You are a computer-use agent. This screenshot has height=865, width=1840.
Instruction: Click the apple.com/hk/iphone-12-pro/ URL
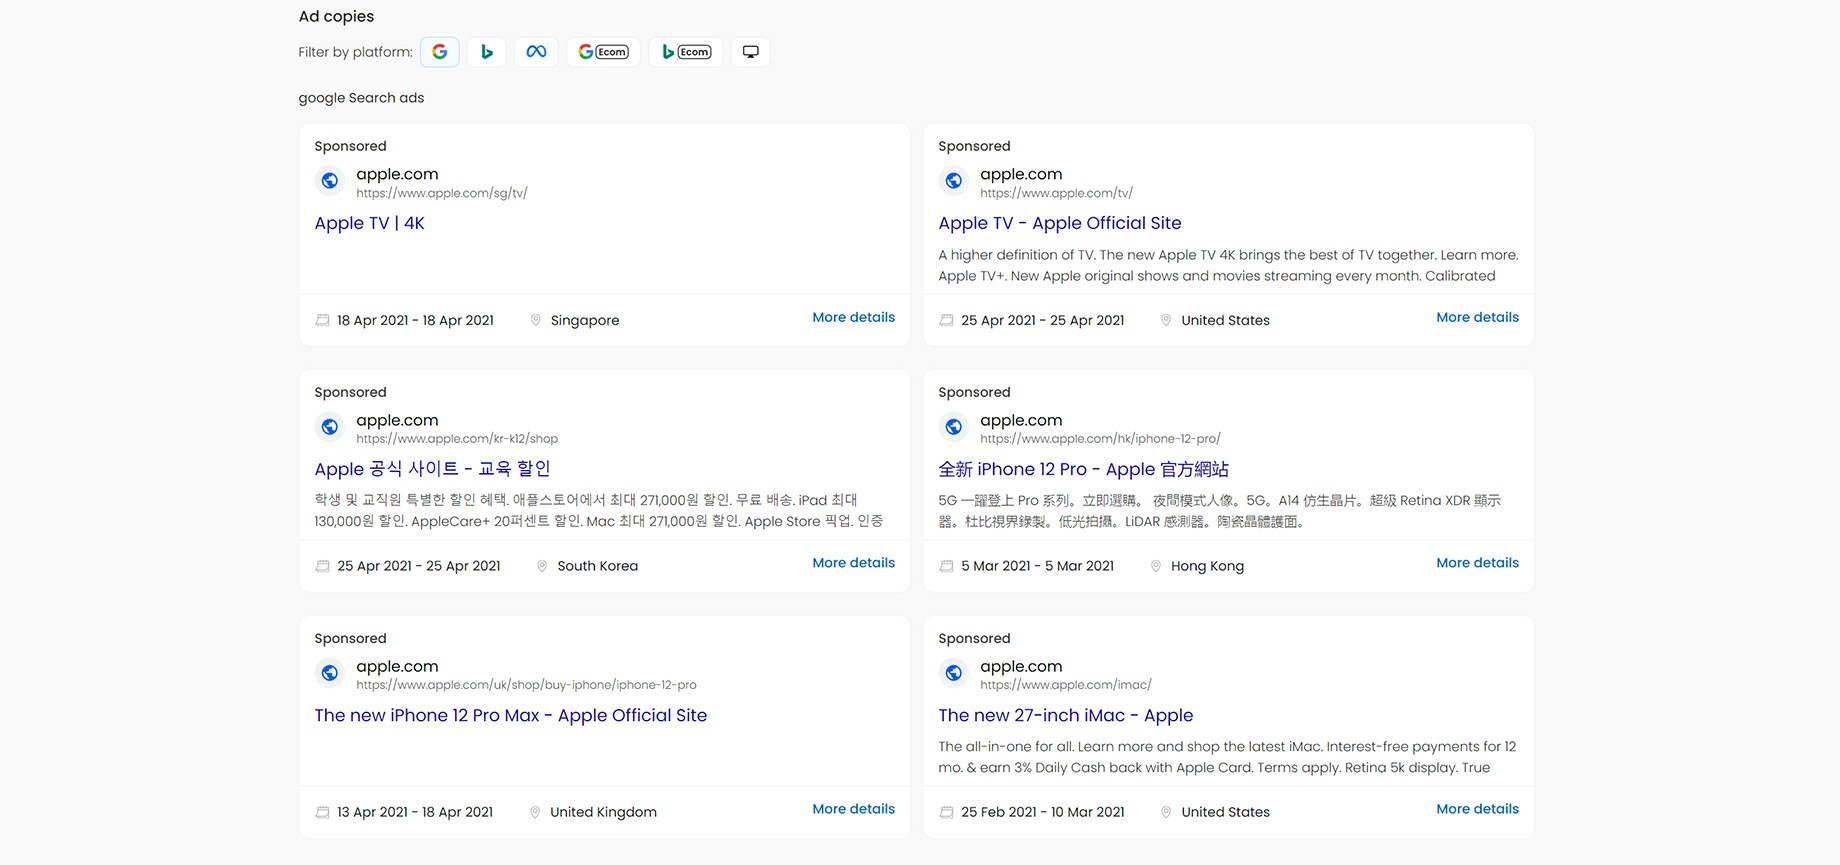1100,439
